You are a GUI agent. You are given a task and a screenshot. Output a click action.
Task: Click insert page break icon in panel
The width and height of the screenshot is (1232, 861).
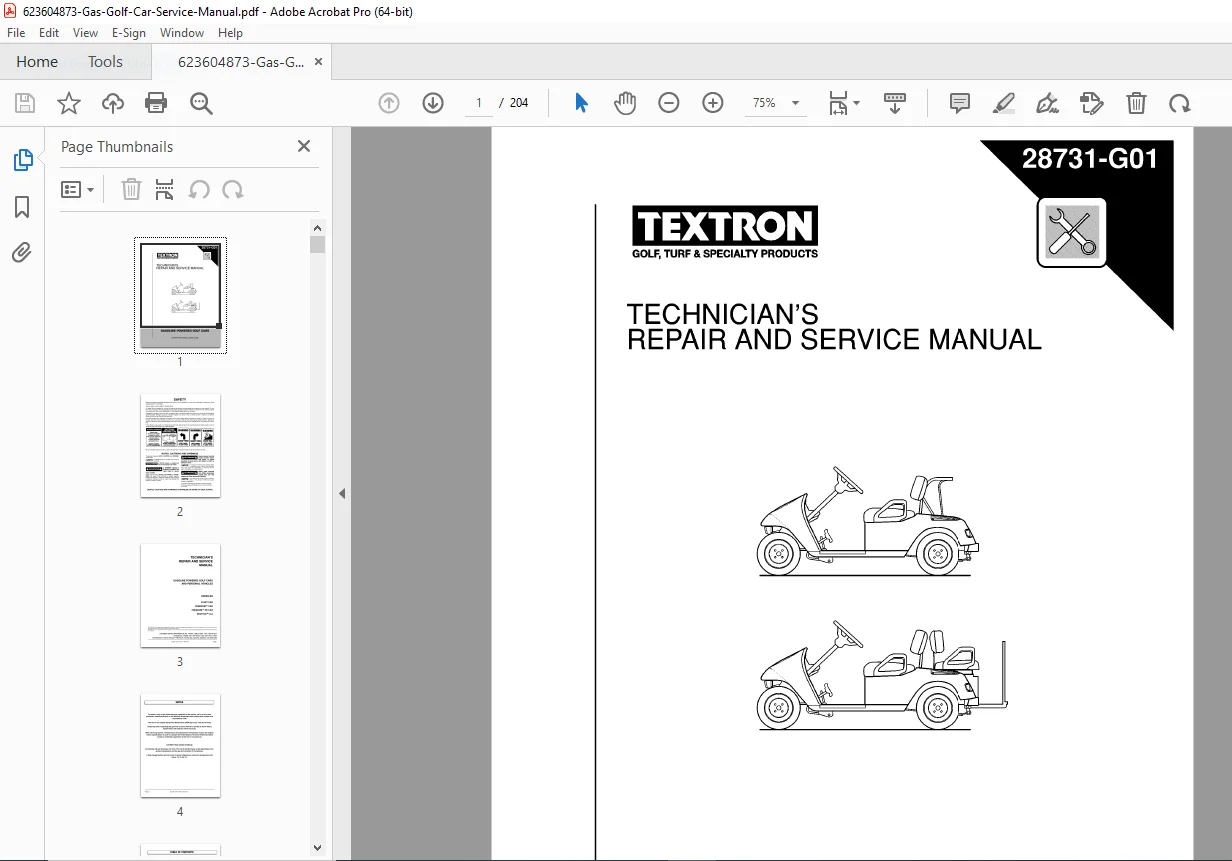point(165,189)
